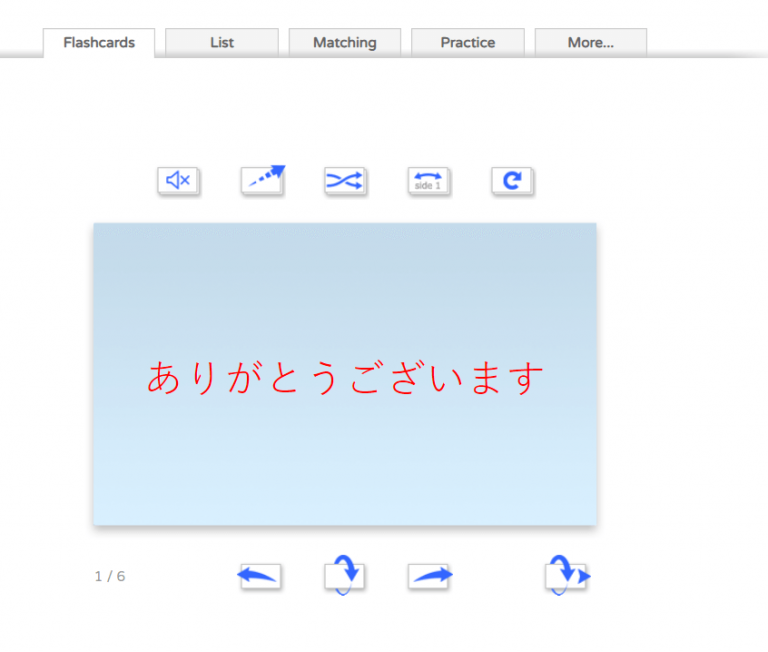768x652 pixels.
Task: Select the Practice tab
Action: pyautogui.click(x=468, y=43)
